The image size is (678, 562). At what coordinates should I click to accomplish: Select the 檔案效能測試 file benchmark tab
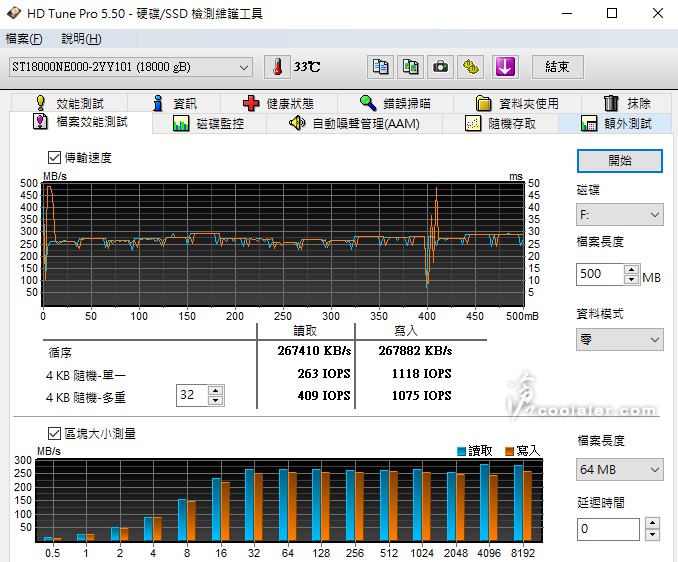(81, 122)
